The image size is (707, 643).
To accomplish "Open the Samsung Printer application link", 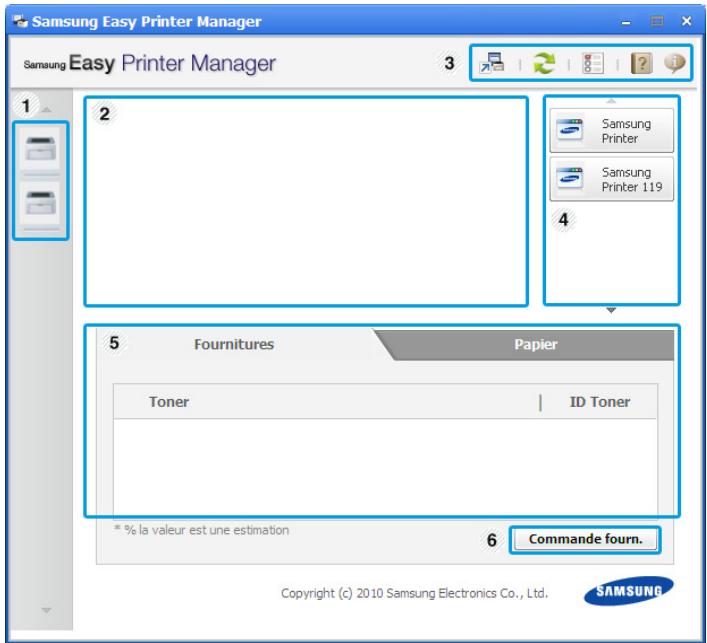I will (x=611, y=130).
